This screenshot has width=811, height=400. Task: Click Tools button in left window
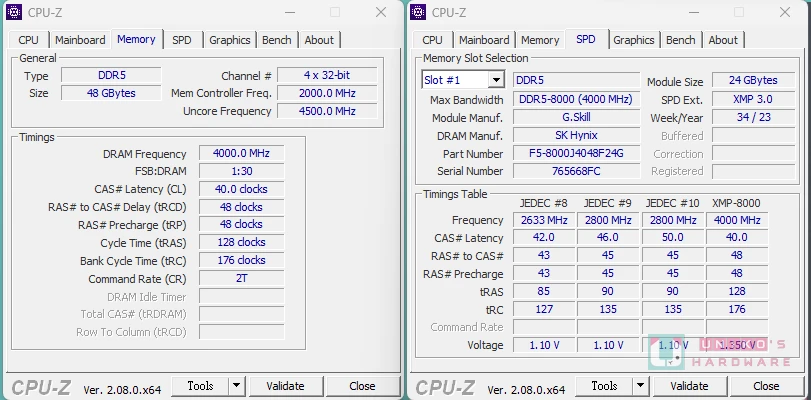[200, 386]
